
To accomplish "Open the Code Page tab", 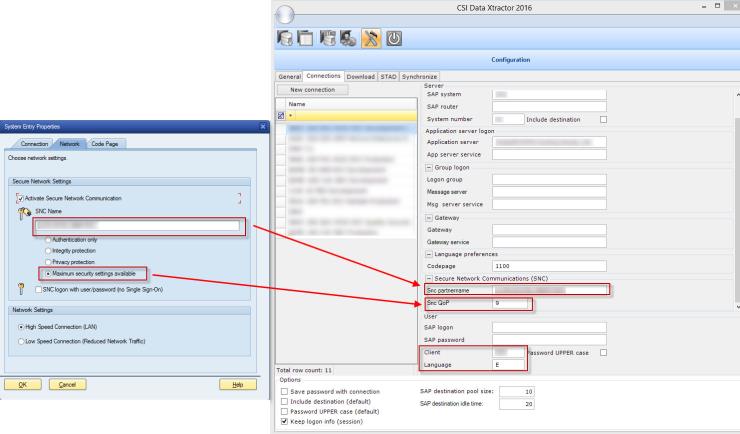I will [105, 144].
